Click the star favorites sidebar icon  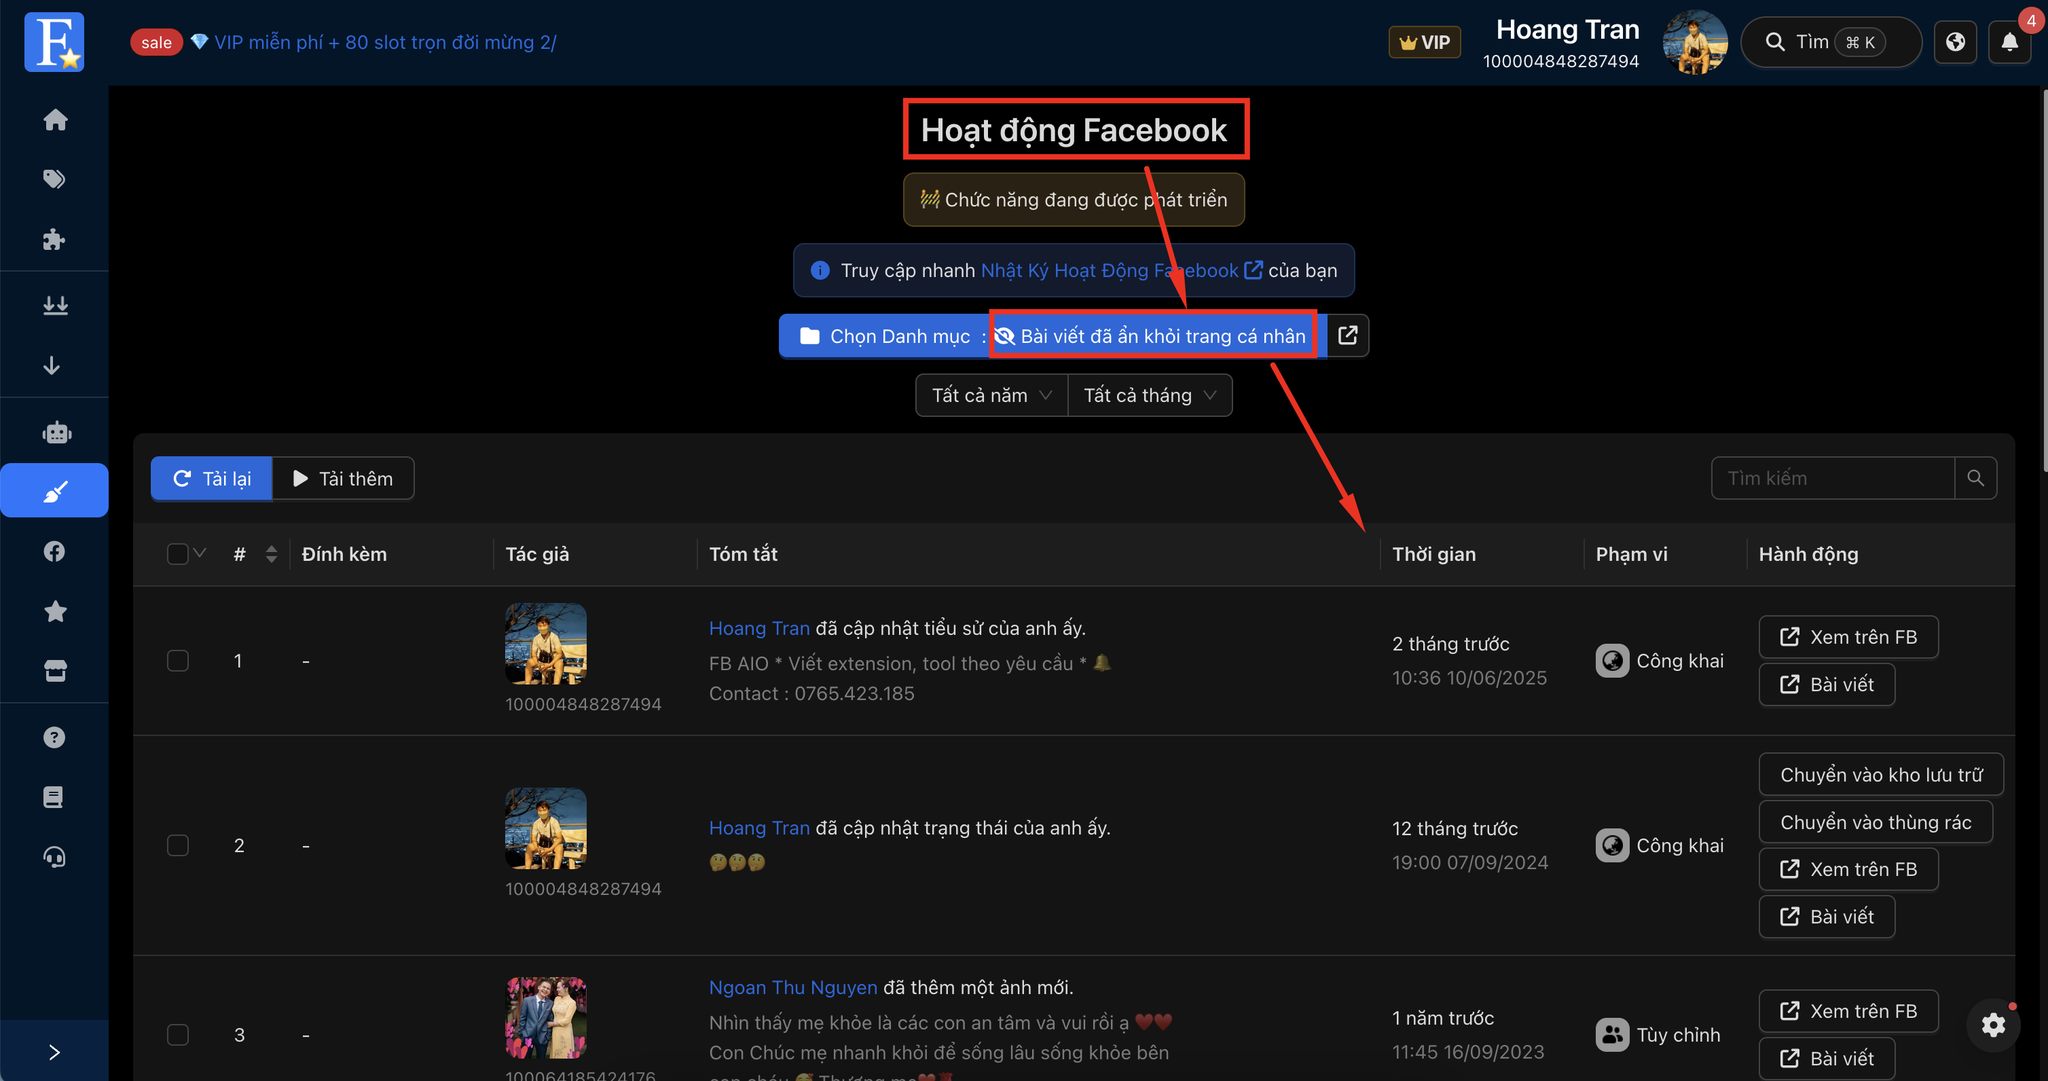click(55, 611)
